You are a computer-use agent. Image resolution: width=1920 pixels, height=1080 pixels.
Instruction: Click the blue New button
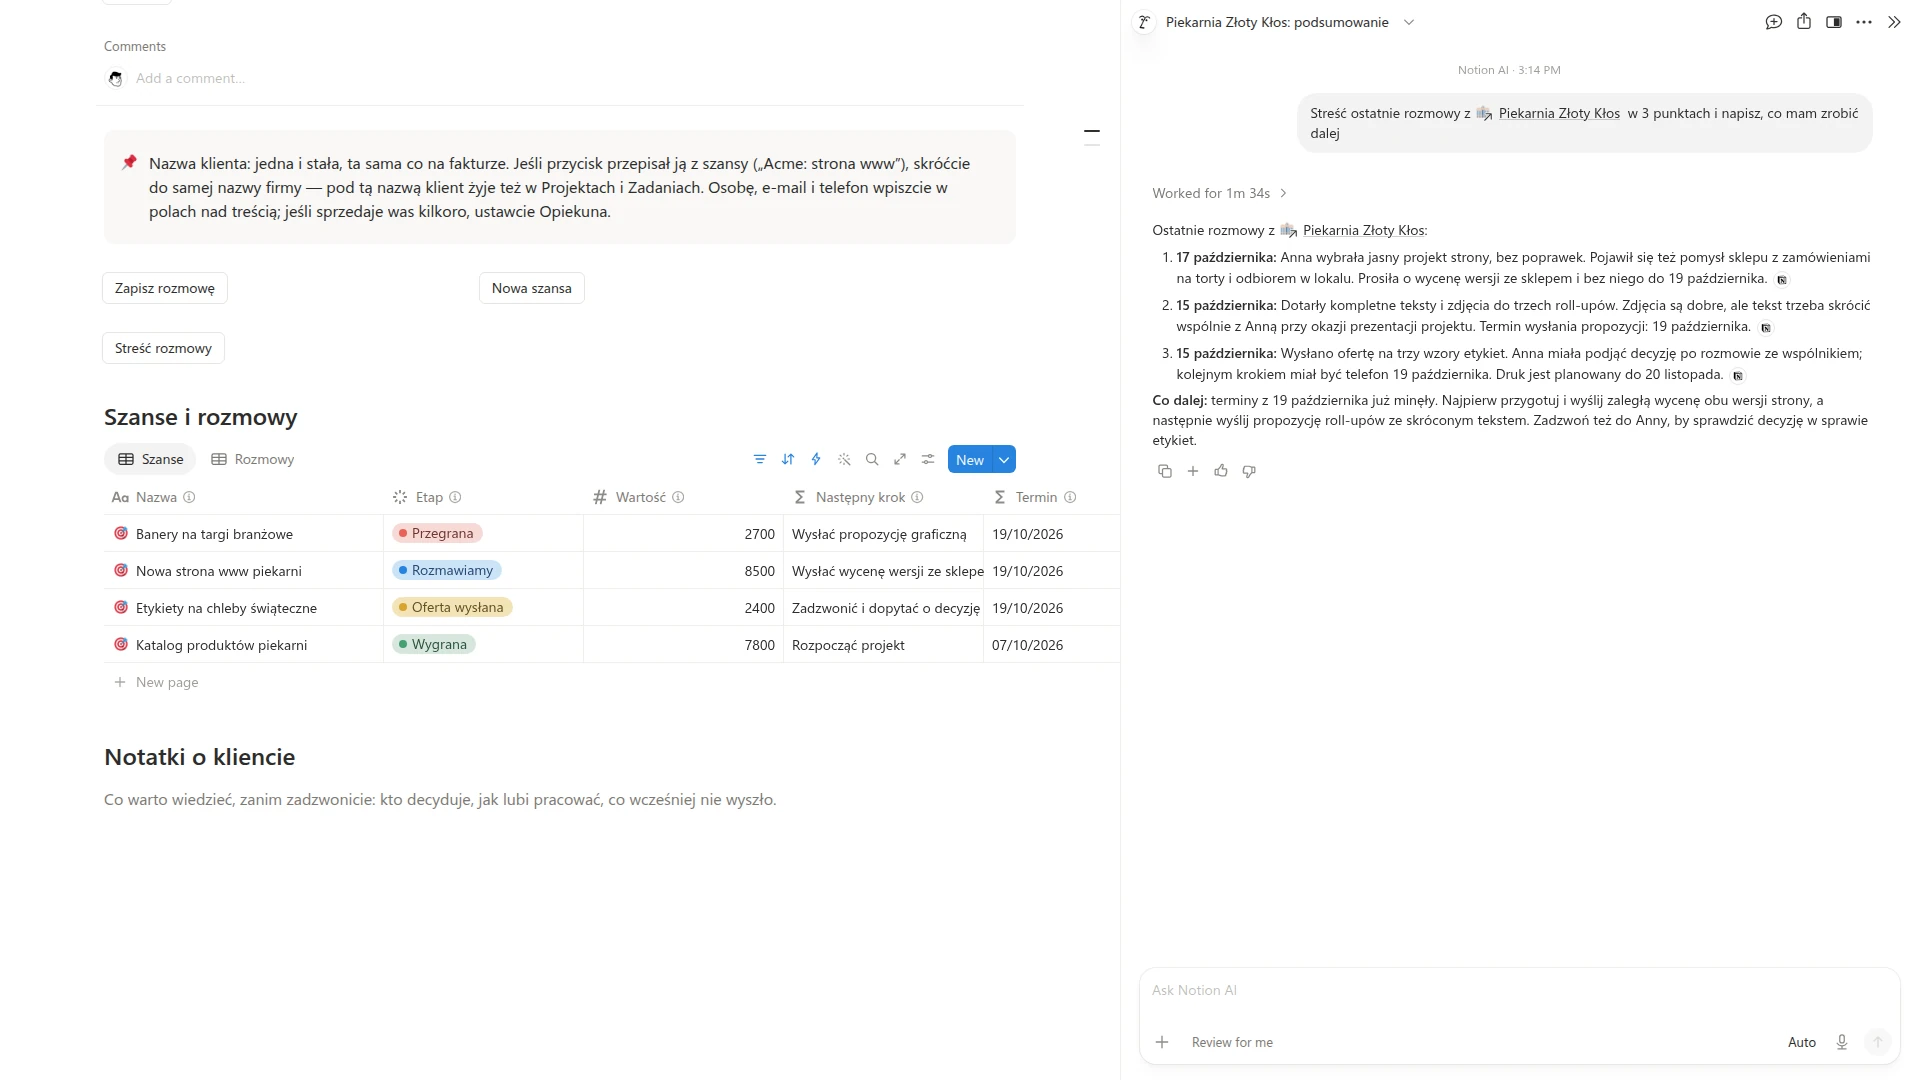point(970,460)
